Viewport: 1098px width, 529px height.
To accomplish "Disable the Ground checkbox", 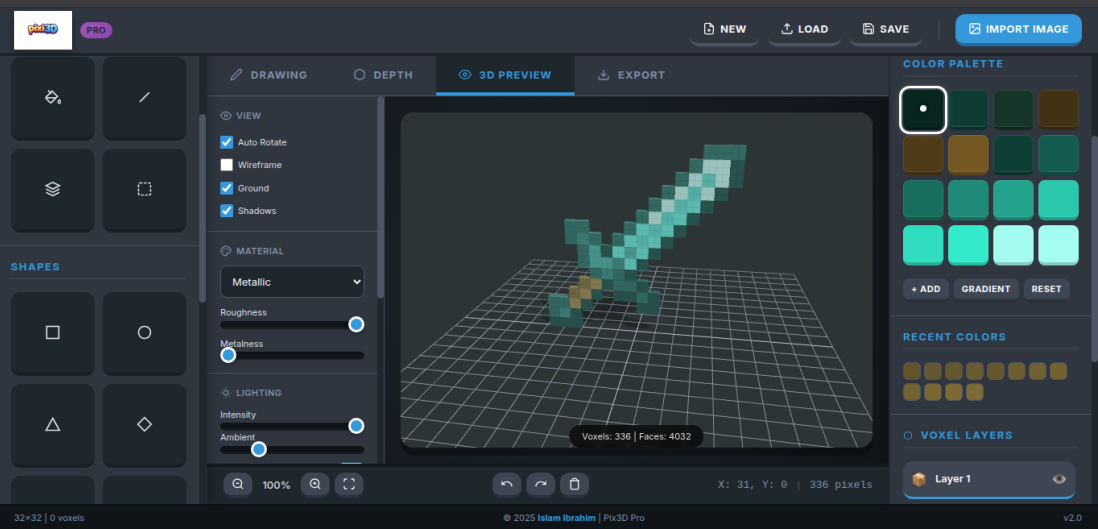I will tap(227, 188).
